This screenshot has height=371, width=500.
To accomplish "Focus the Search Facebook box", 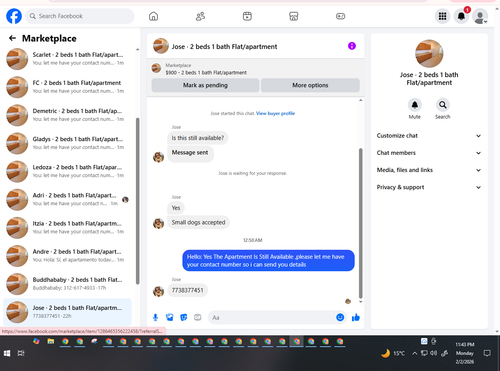I will point(80,16).
